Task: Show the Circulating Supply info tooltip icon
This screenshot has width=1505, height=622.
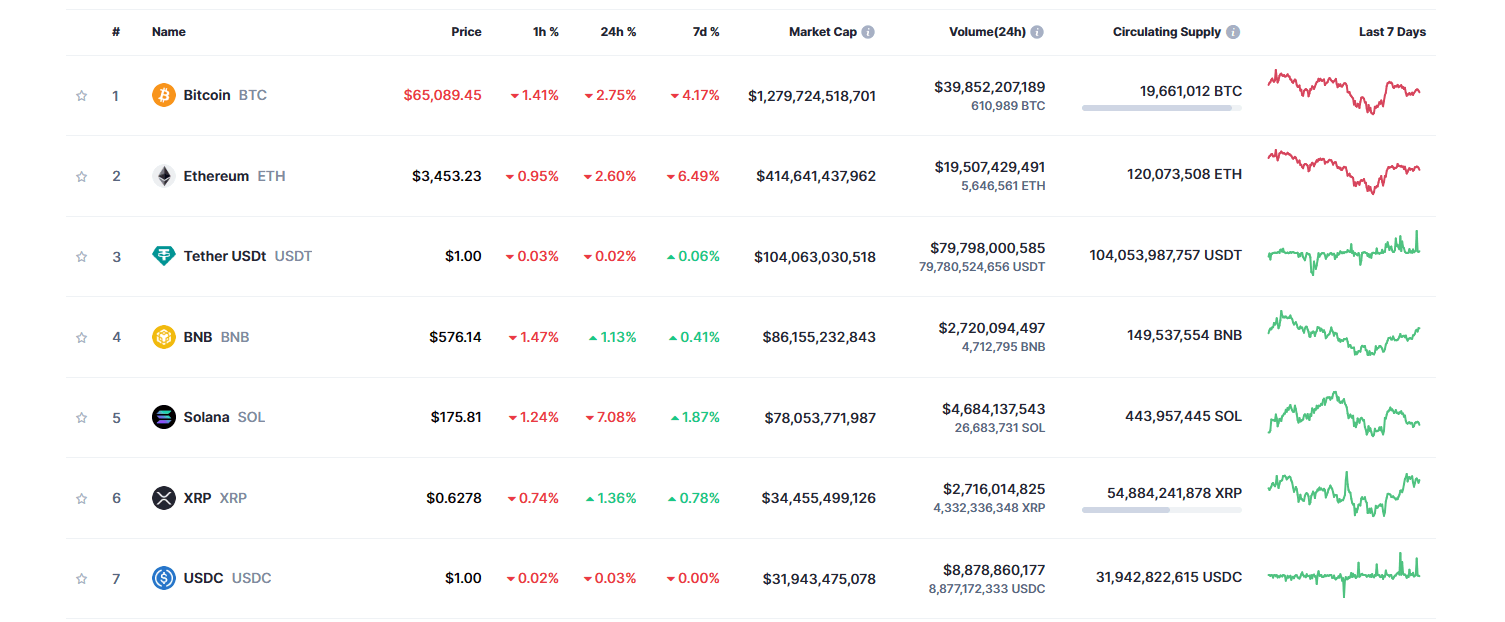Action: tap(1233, 32)
